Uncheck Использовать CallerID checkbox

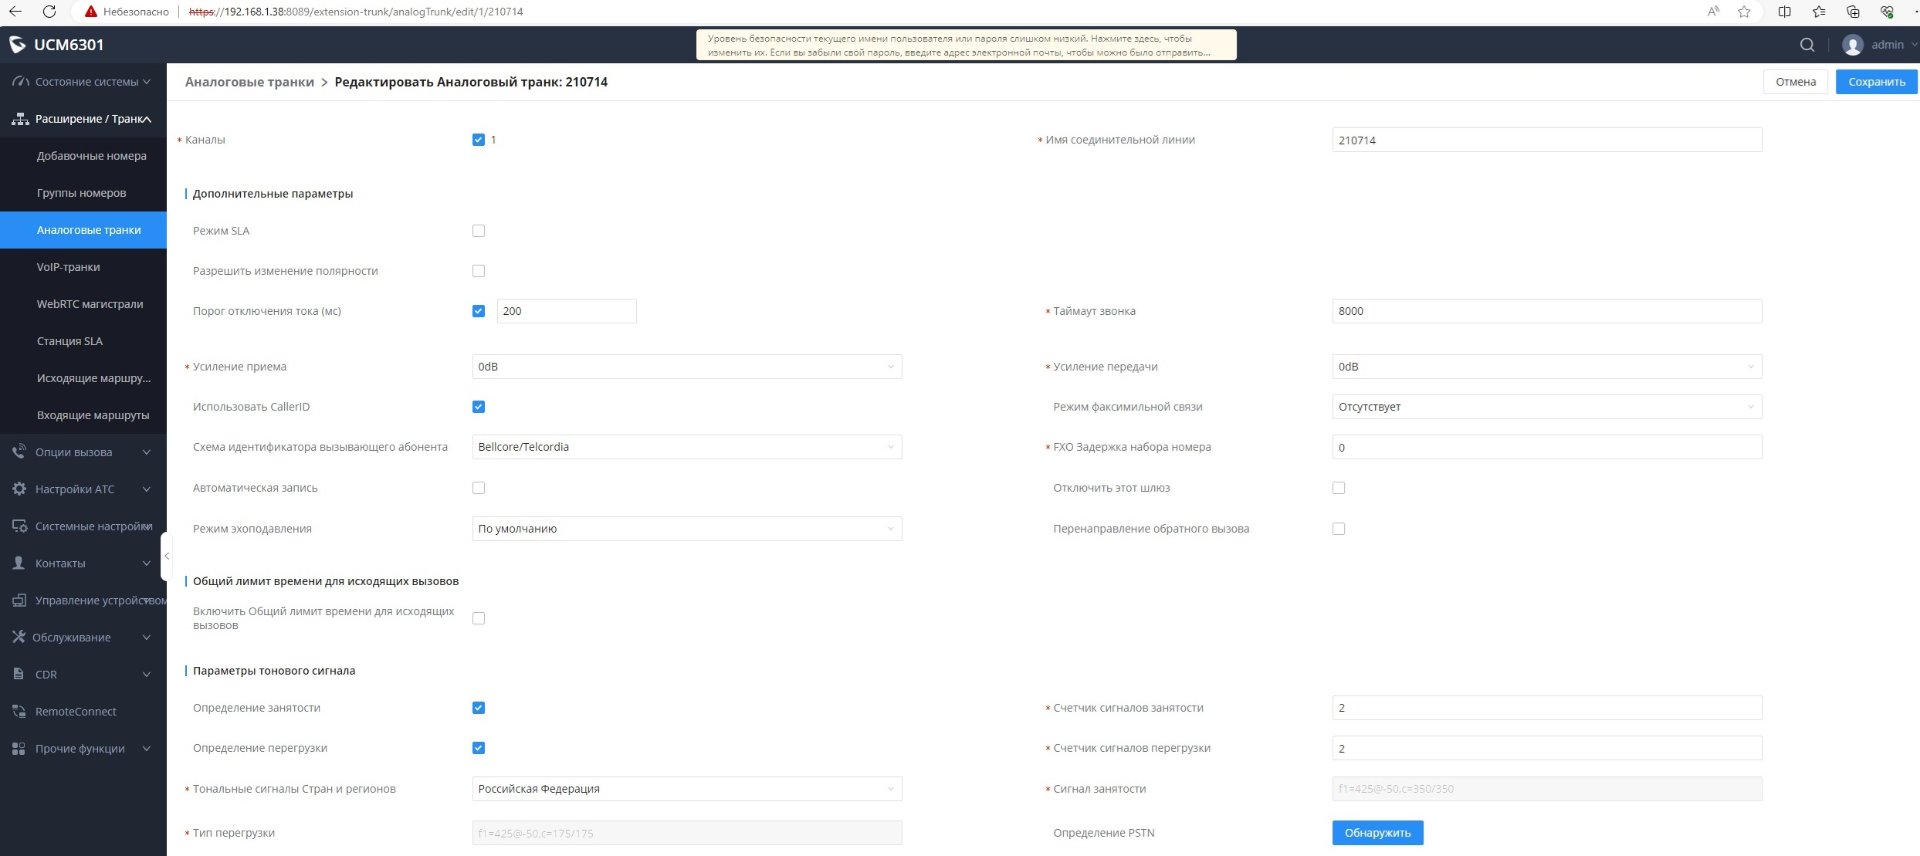coord(478,407)
